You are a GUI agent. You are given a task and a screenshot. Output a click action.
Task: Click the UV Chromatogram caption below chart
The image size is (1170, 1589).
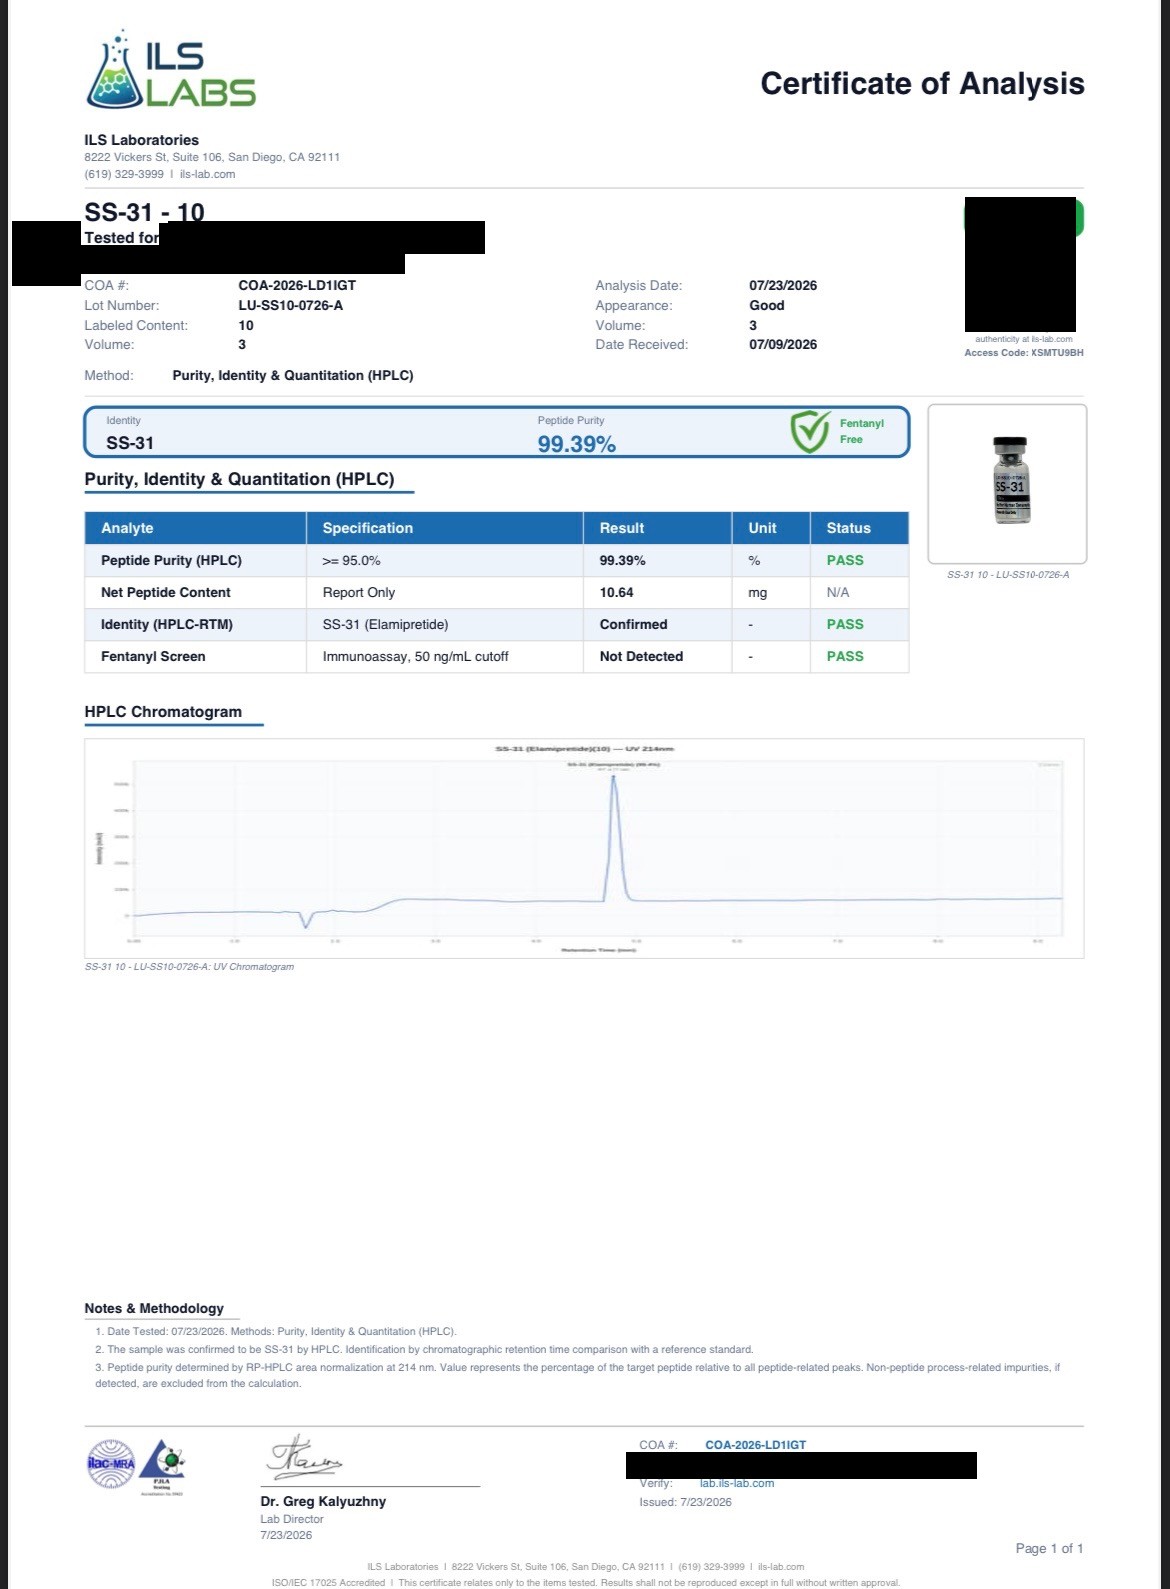(190, 967)
